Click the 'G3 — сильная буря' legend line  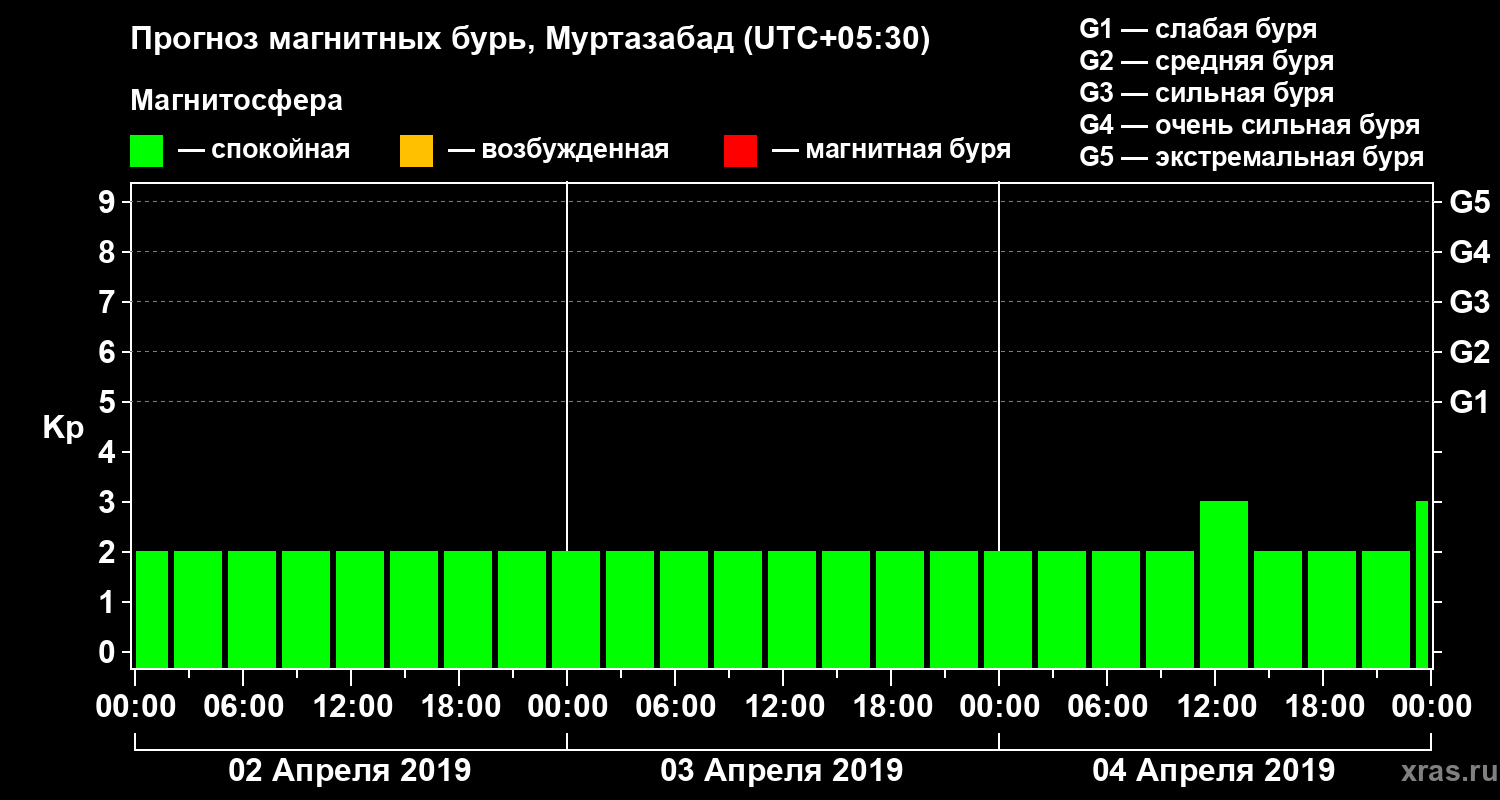[x=1206, y=93]
